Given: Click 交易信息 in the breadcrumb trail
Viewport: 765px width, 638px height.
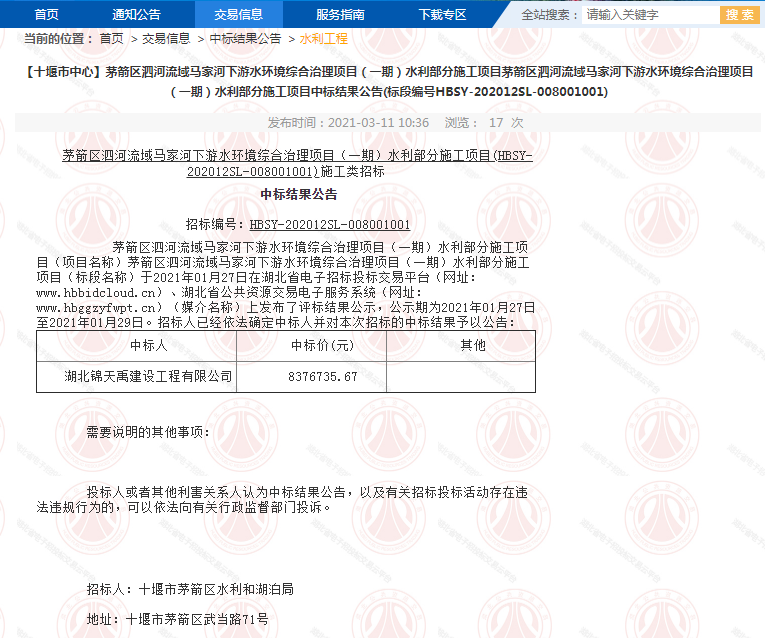Looking at the screenshot, I should coord(166,38).
